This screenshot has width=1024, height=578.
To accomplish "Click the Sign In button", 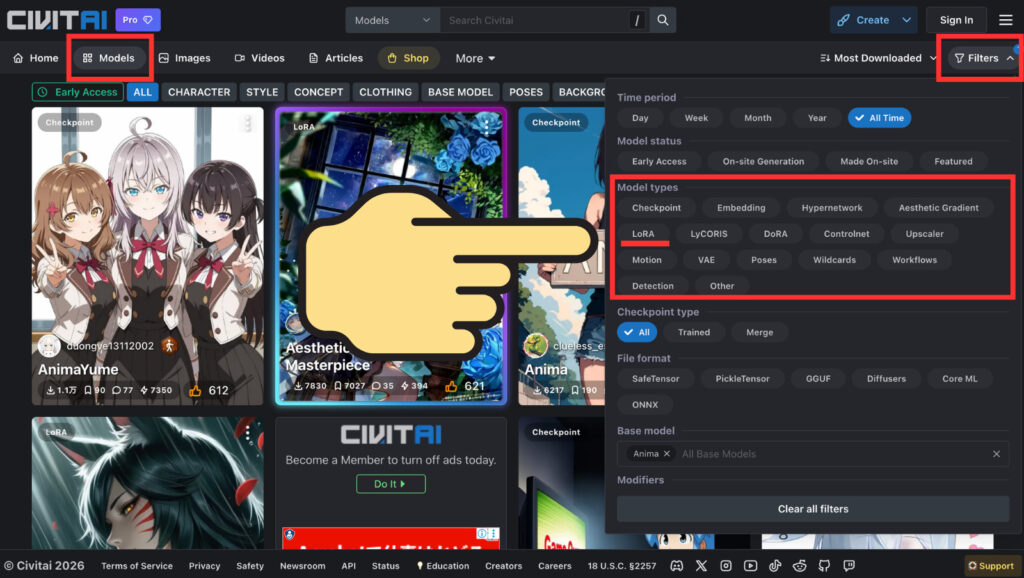I will 956,20.
